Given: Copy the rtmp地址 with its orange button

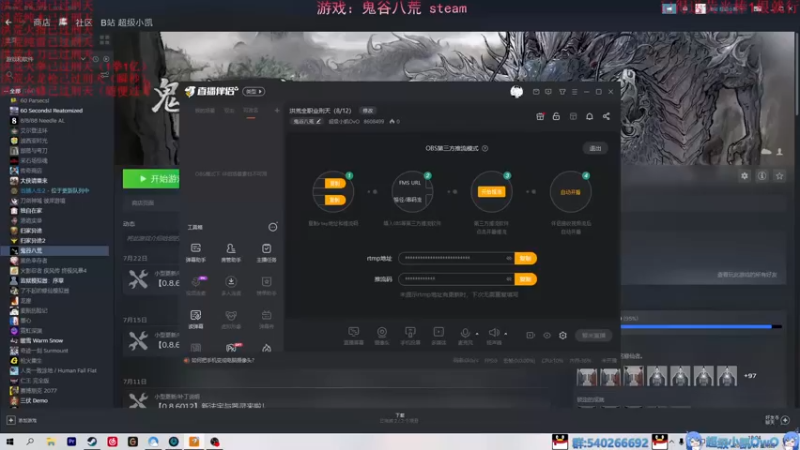Looking at the screenshot, I should pos(526,258).
